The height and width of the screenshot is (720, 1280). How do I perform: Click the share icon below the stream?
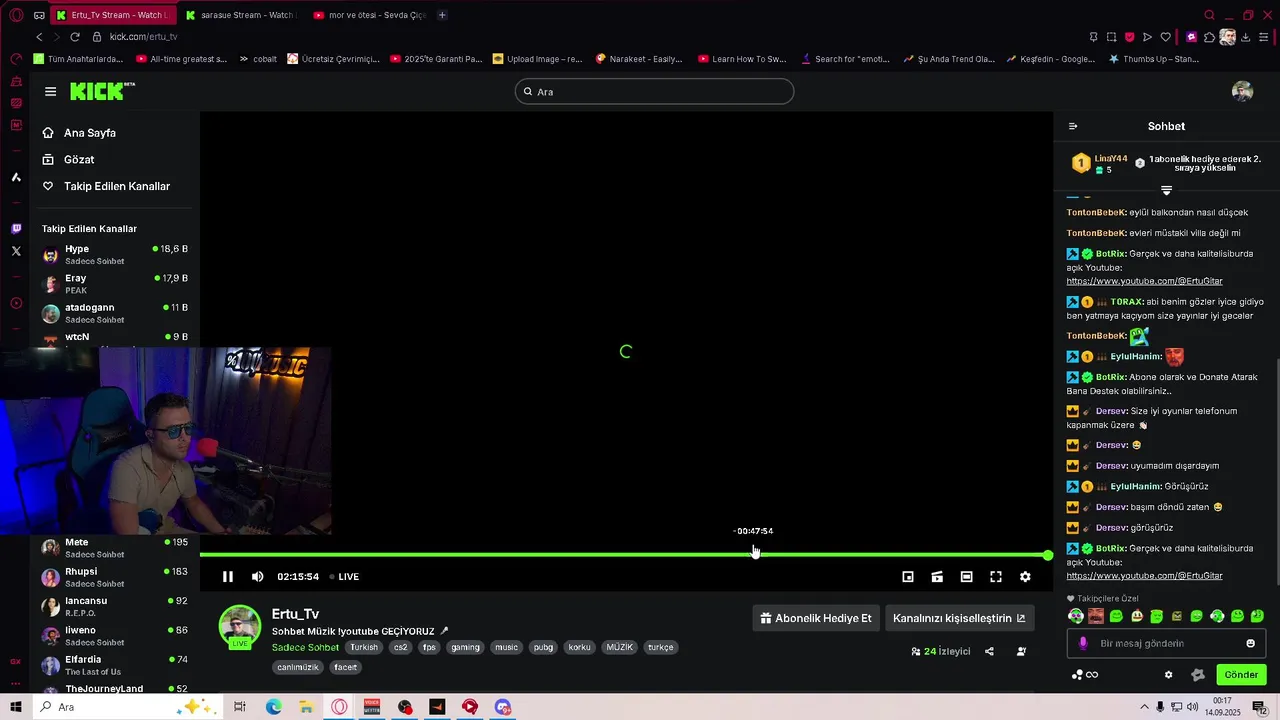pyautogui.click(x=989, y=651)
